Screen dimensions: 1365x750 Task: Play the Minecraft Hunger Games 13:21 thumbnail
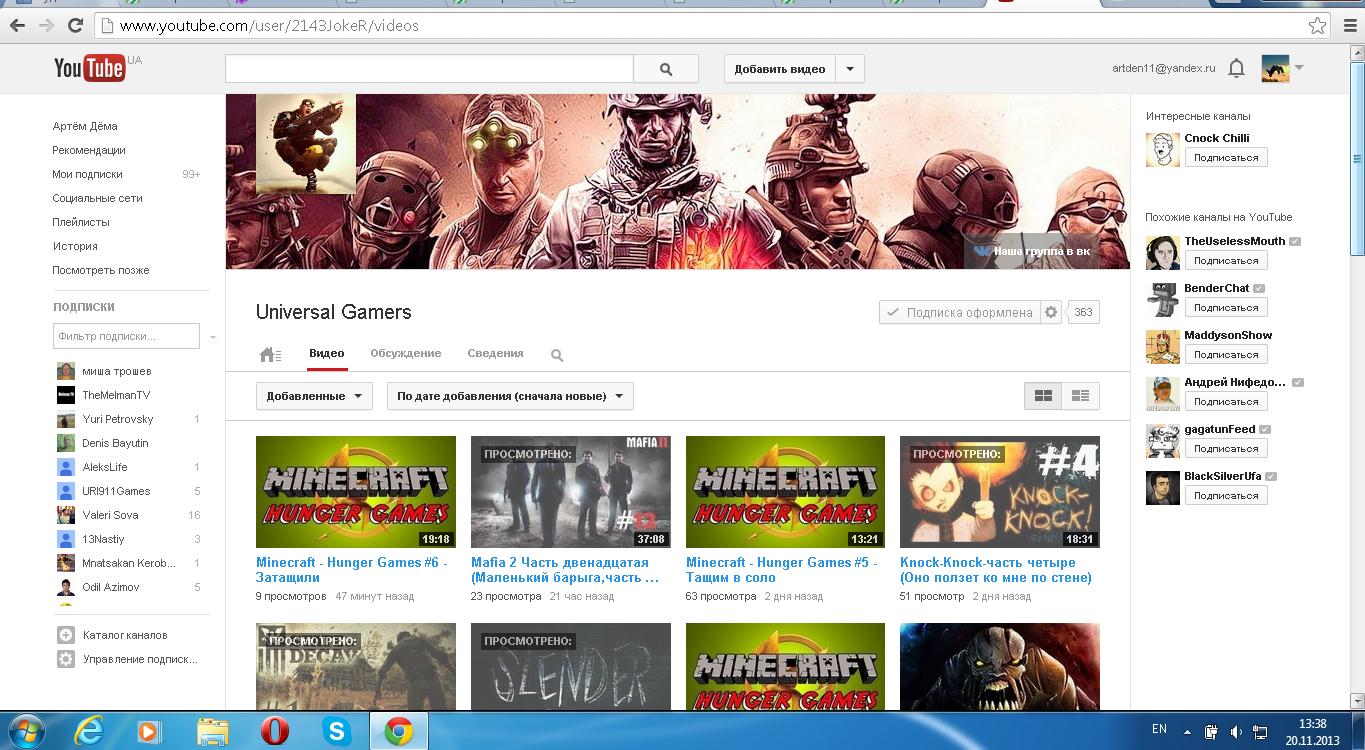point(785,492)
